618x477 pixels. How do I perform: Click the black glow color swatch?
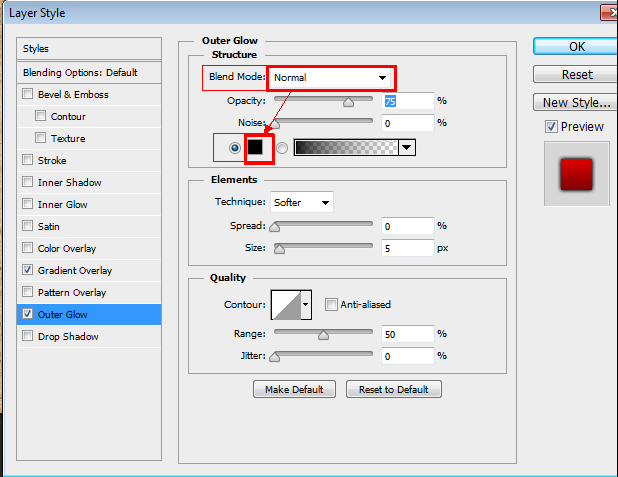tap(255, 147)
